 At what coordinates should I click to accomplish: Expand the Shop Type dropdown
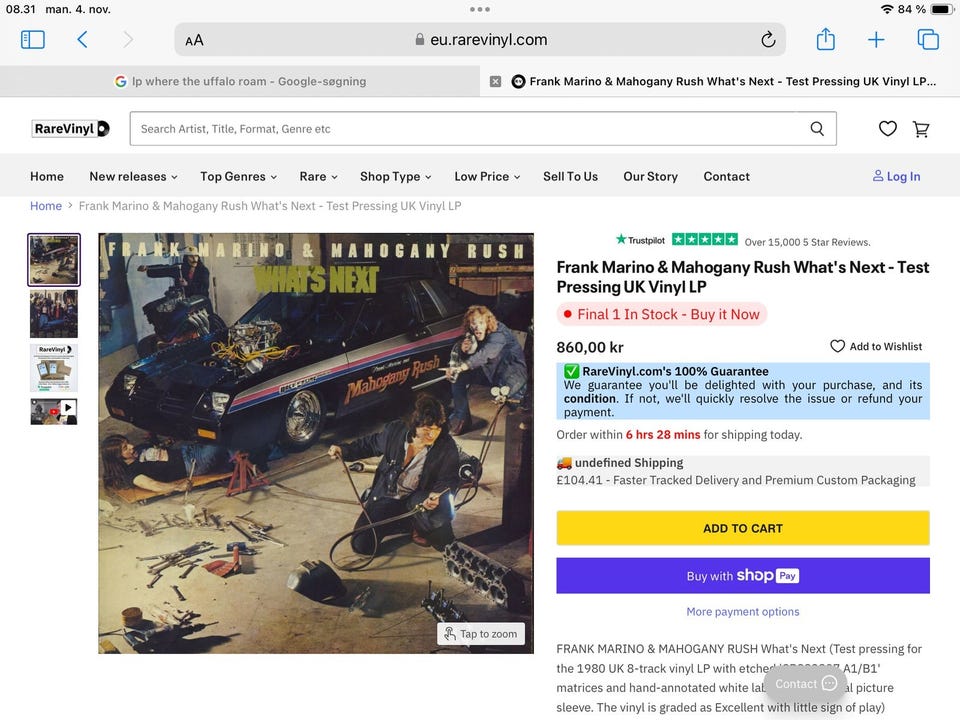396,176
